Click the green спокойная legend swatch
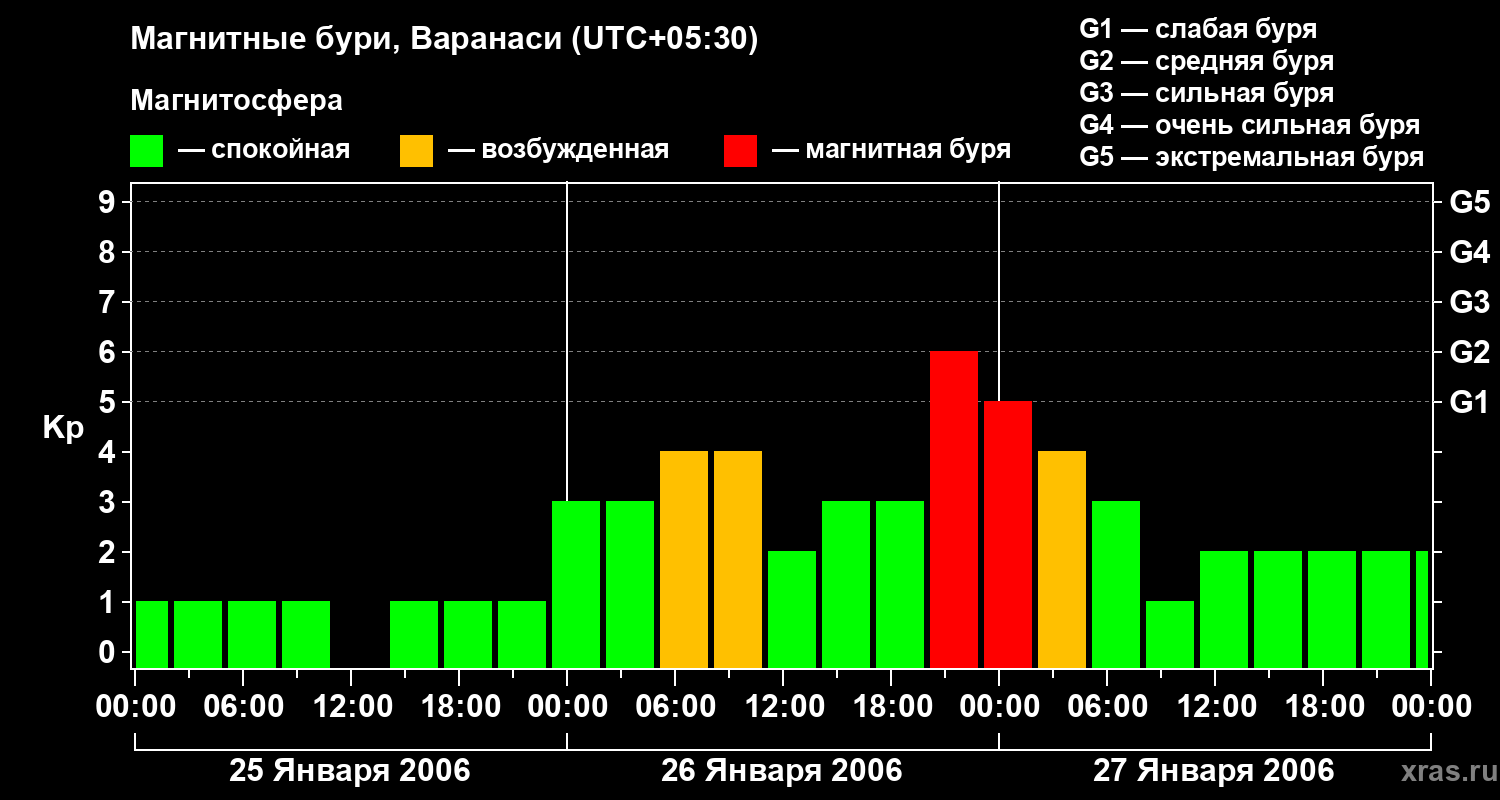Image resolution: width=1500 pixels, height=800 pixels. click(147, 151)
